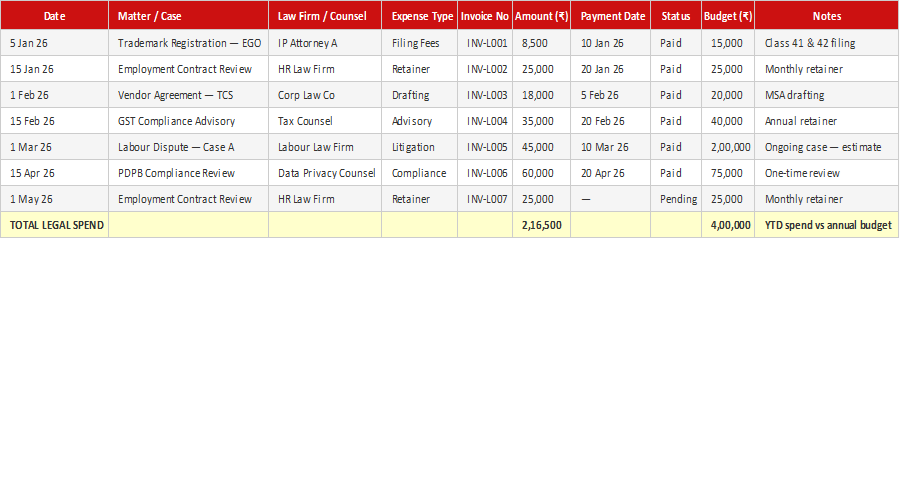Screen dimensions: 900x500
Task: Select invoice INV-L001
Action: (x=485, y=43)
